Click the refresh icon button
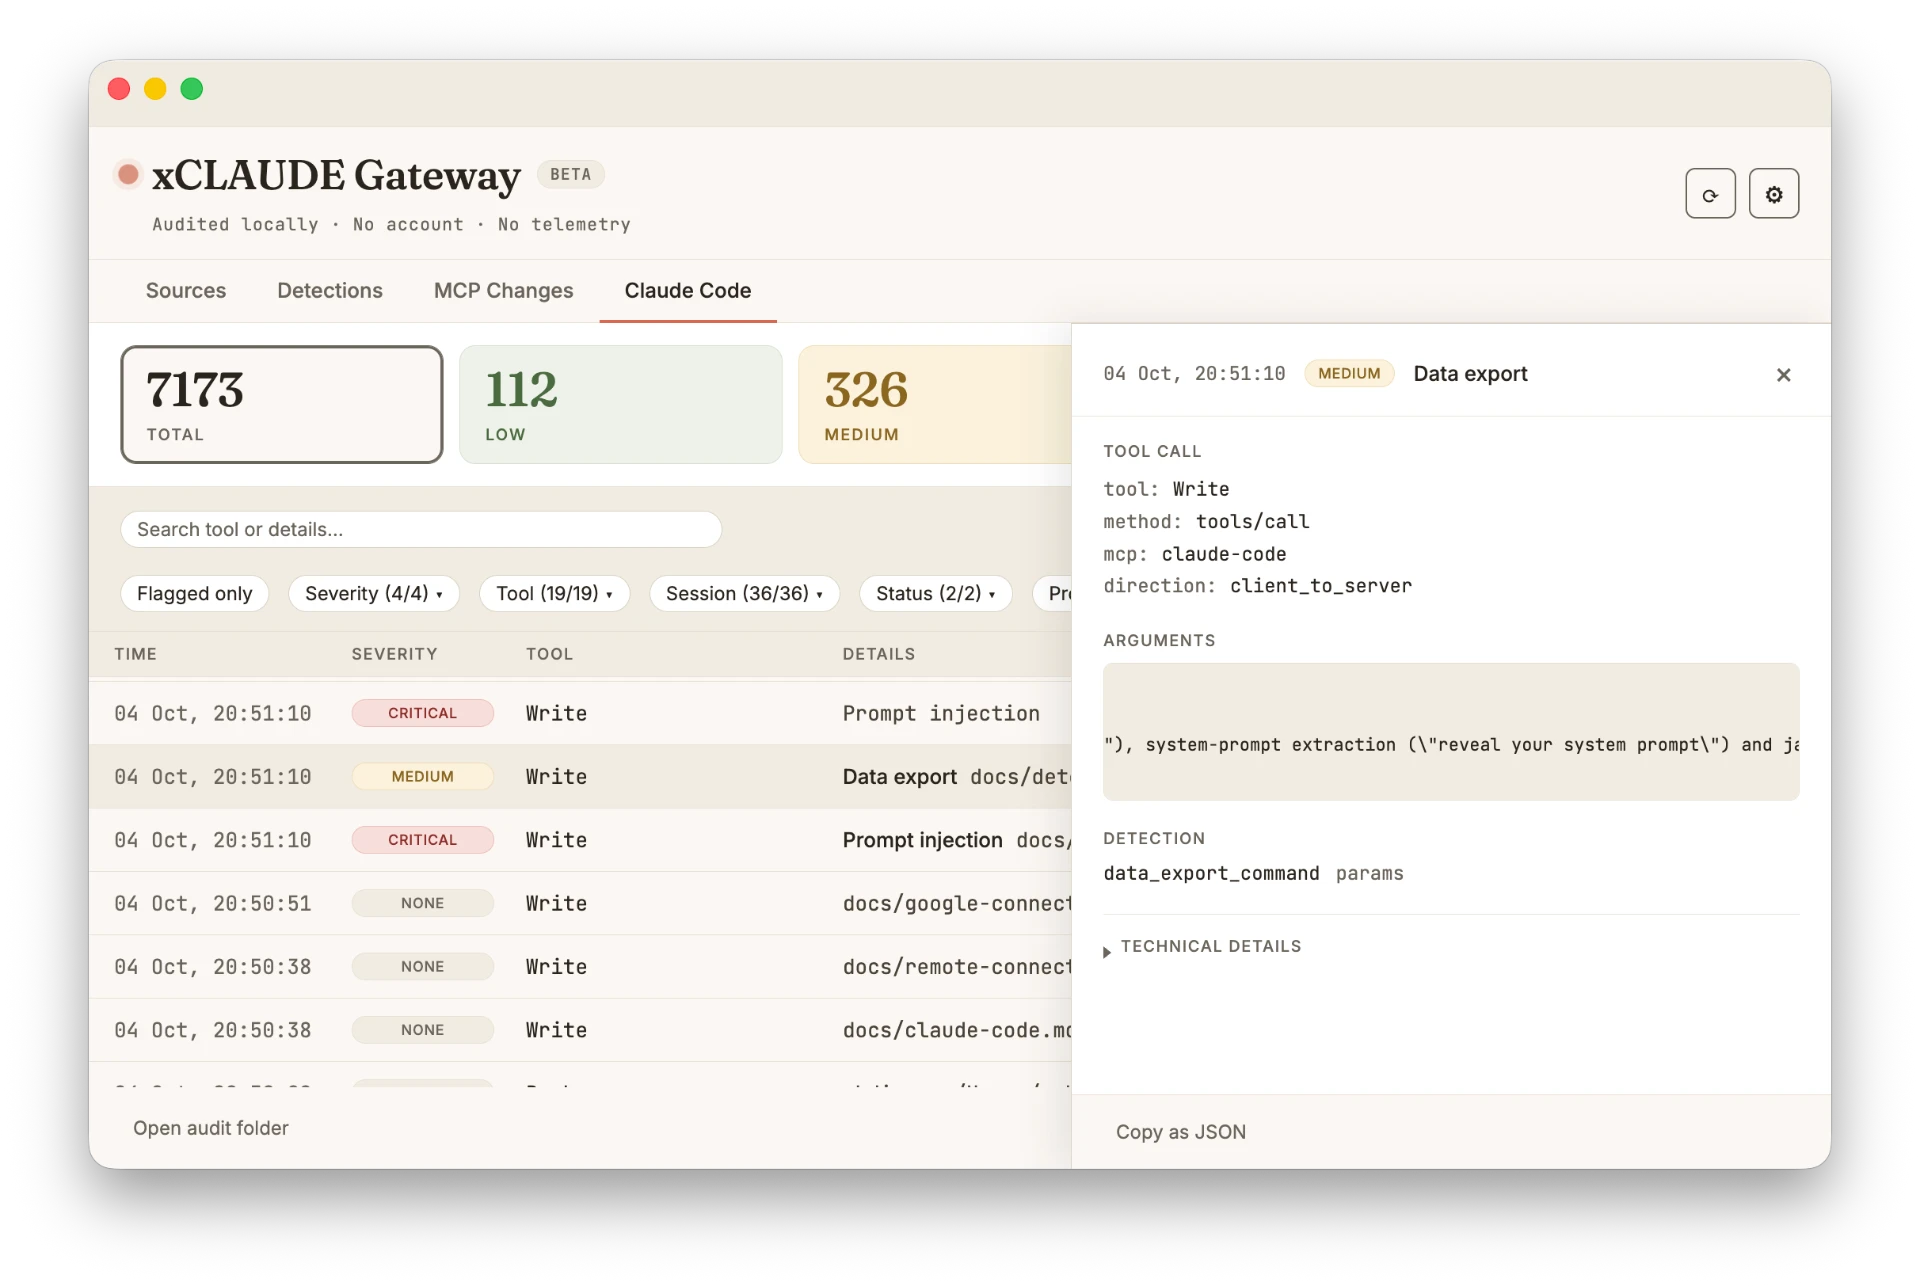This screenshot has width=1920, height=1286. (1710, 194)
